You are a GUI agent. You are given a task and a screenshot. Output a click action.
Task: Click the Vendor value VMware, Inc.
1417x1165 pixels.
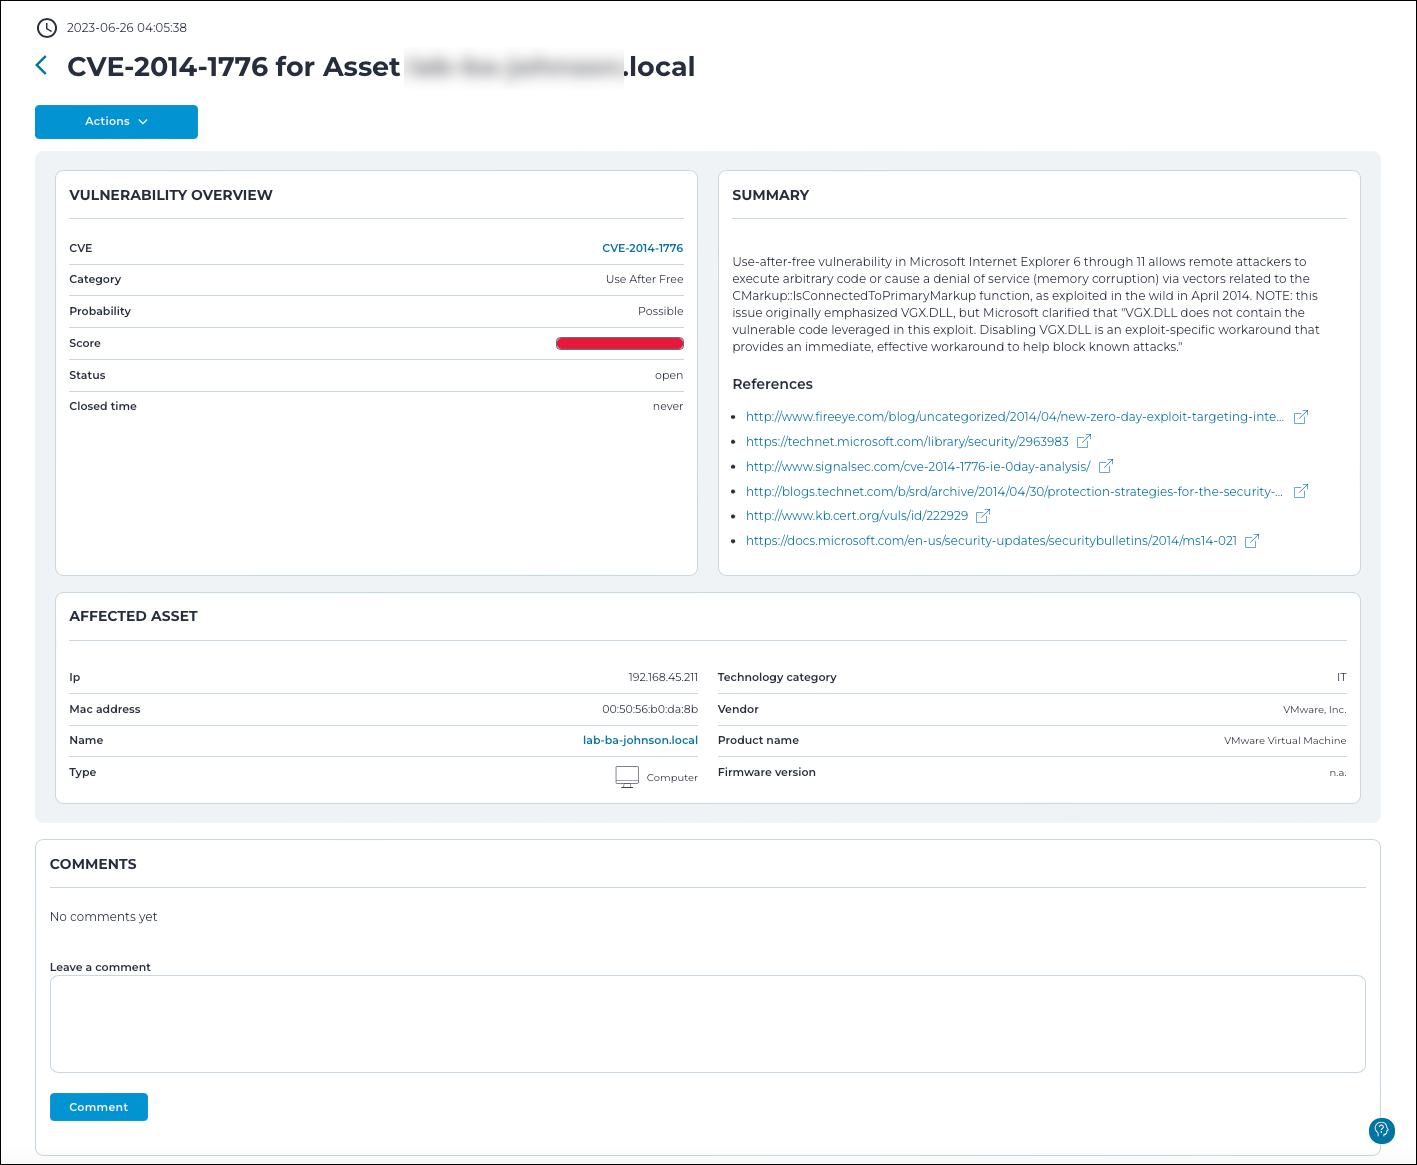pos(1315,709)
